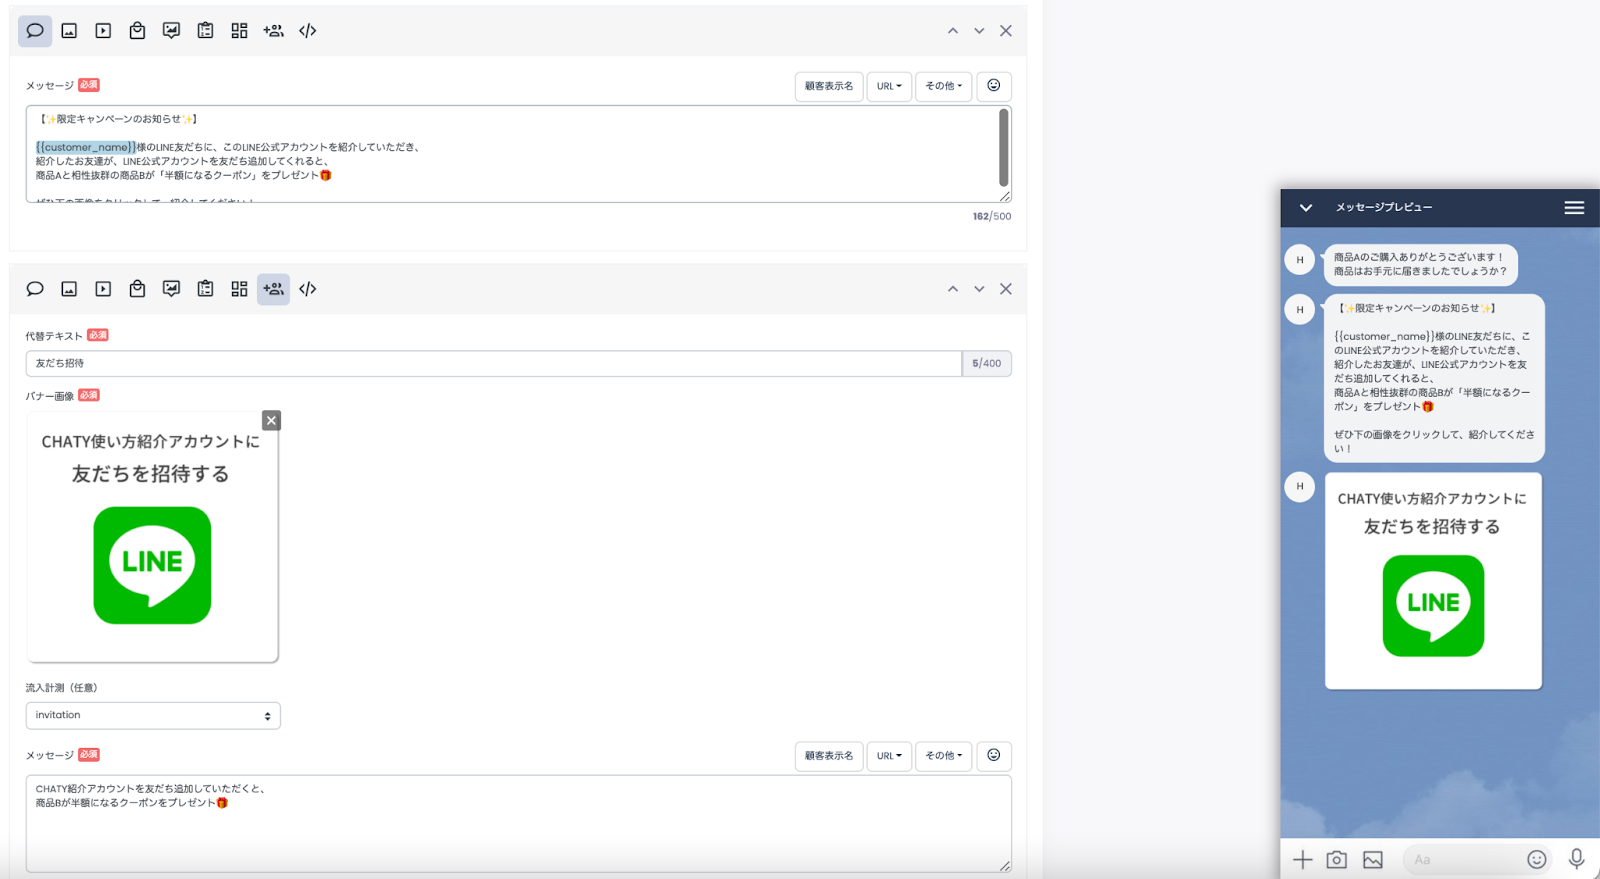Click the 限定キャンペーン message bubble in the preview
This screenshot has width=1600, height=879.
click(1434, 378)
